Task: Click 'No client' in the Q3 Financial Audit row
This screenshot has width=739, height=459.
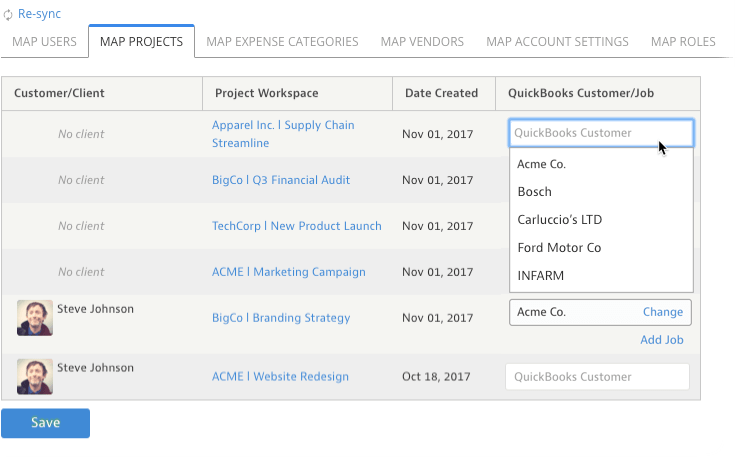Action: (81, 180)
